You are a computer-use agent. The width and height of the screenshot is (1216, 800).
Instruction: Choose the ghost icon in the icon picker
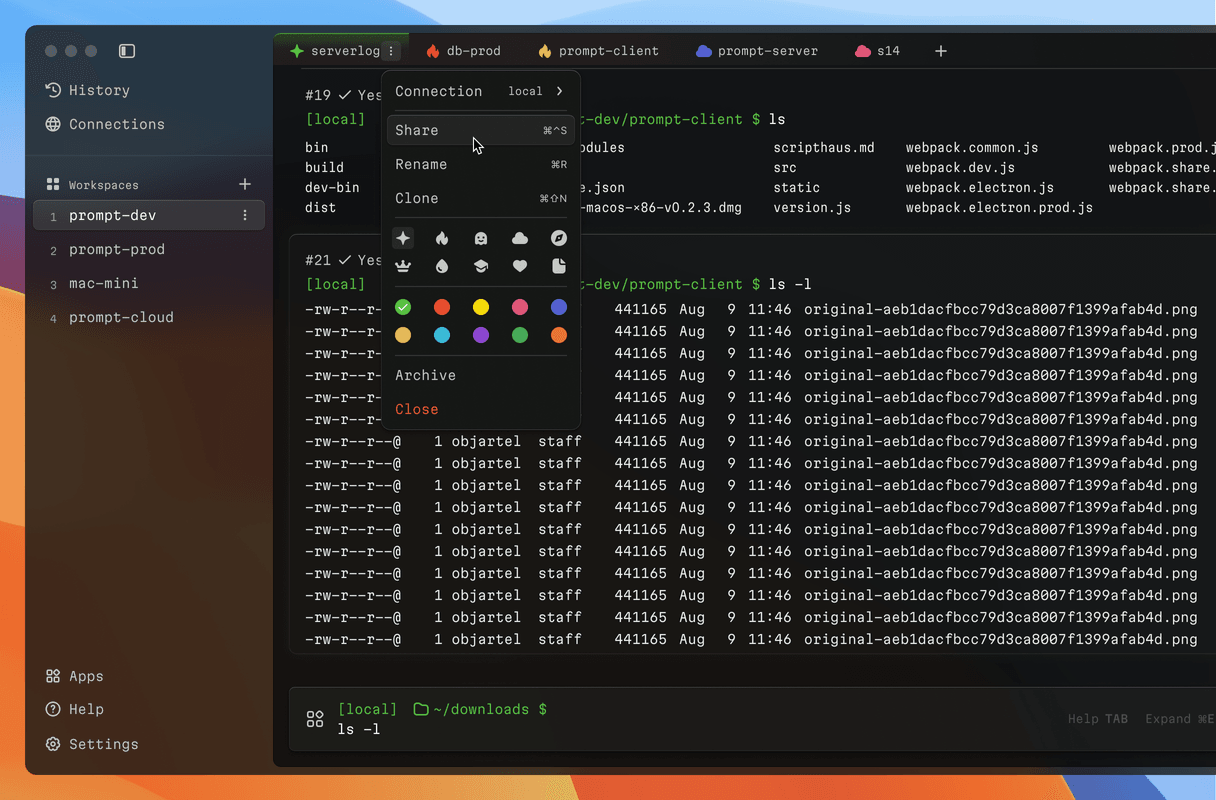481,239
